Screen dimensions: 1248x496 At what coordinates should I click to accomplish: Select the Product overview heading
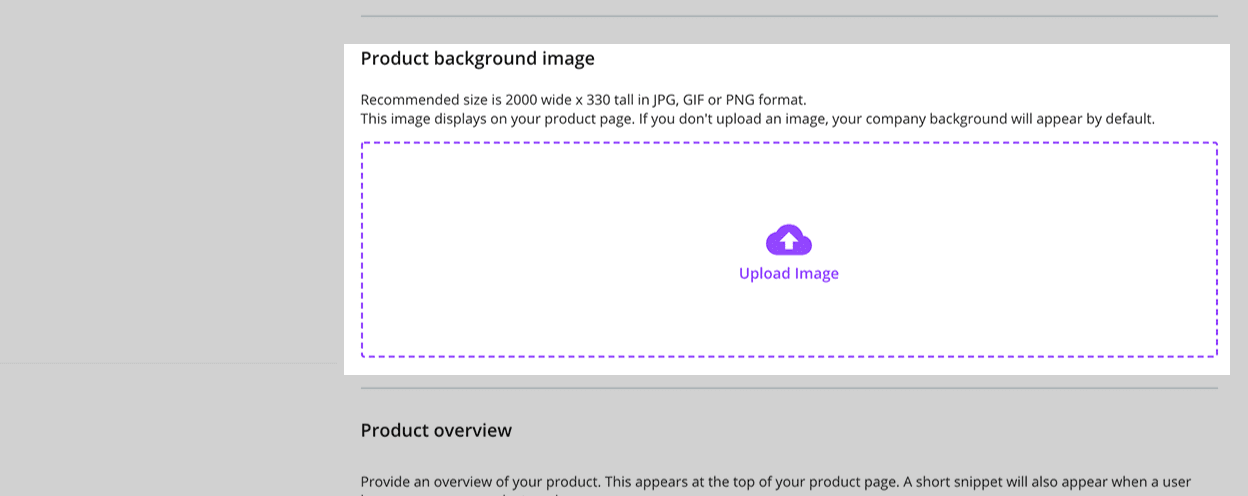pyautogui.click(x=436, y=431)
